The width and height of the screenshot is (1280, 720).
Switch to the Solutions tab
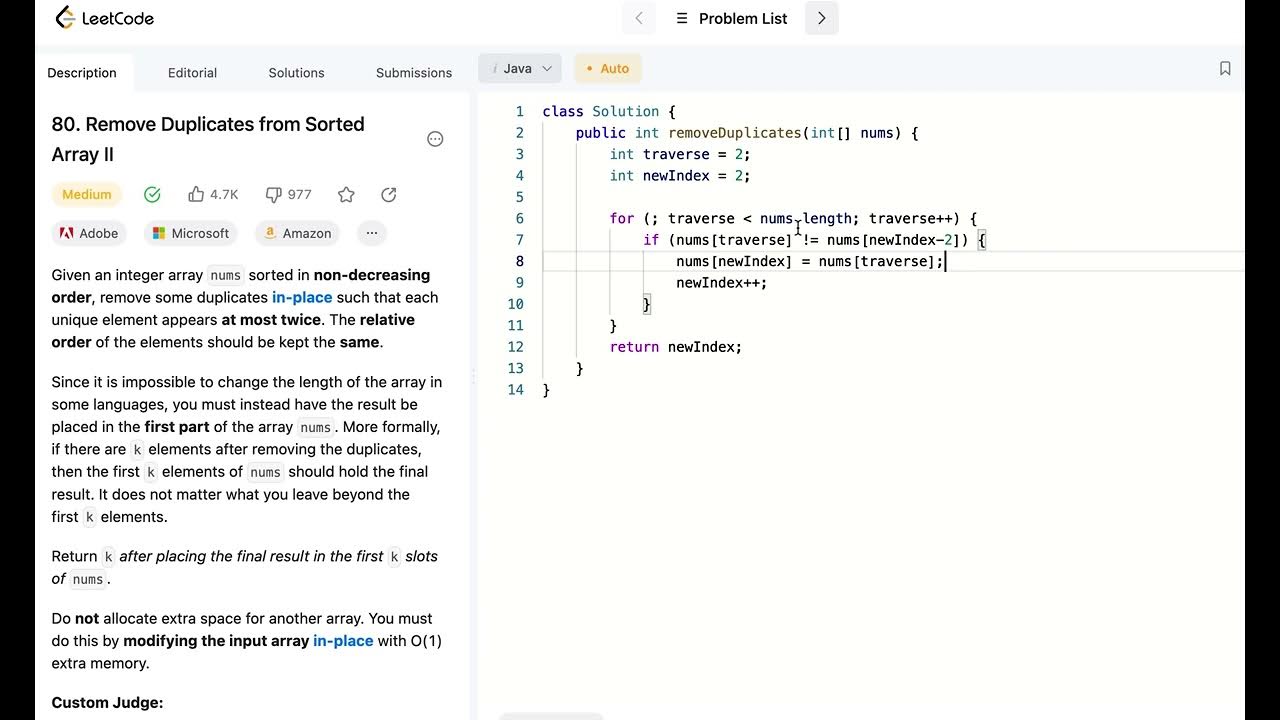tap(296, 72)
